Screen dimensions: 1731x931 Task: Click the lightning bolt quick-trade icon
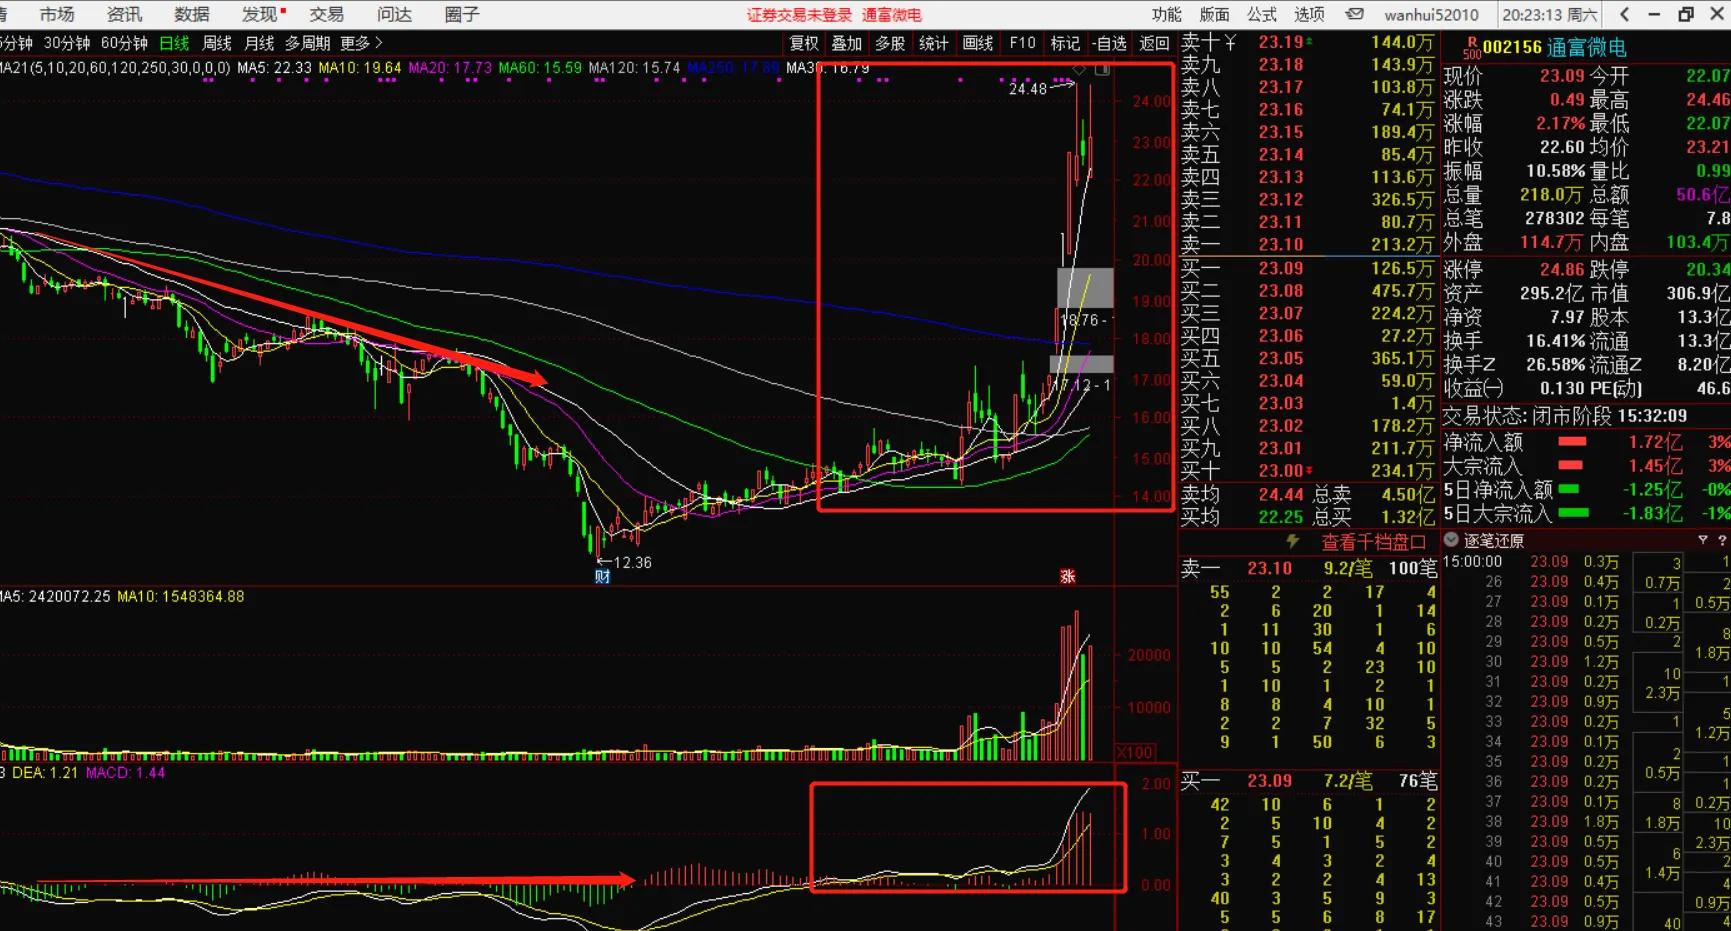click(x=1293, y=541)
